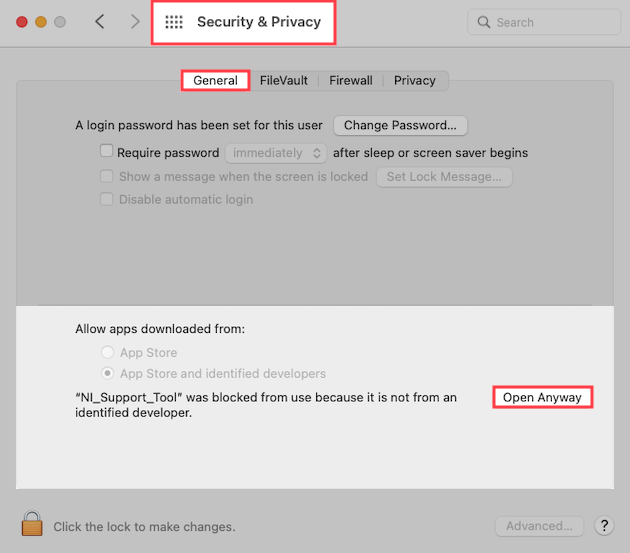Click the padlock to make changes
This screenshot has width=630, height=553.
pyautogui.click(x=33, y=525)
